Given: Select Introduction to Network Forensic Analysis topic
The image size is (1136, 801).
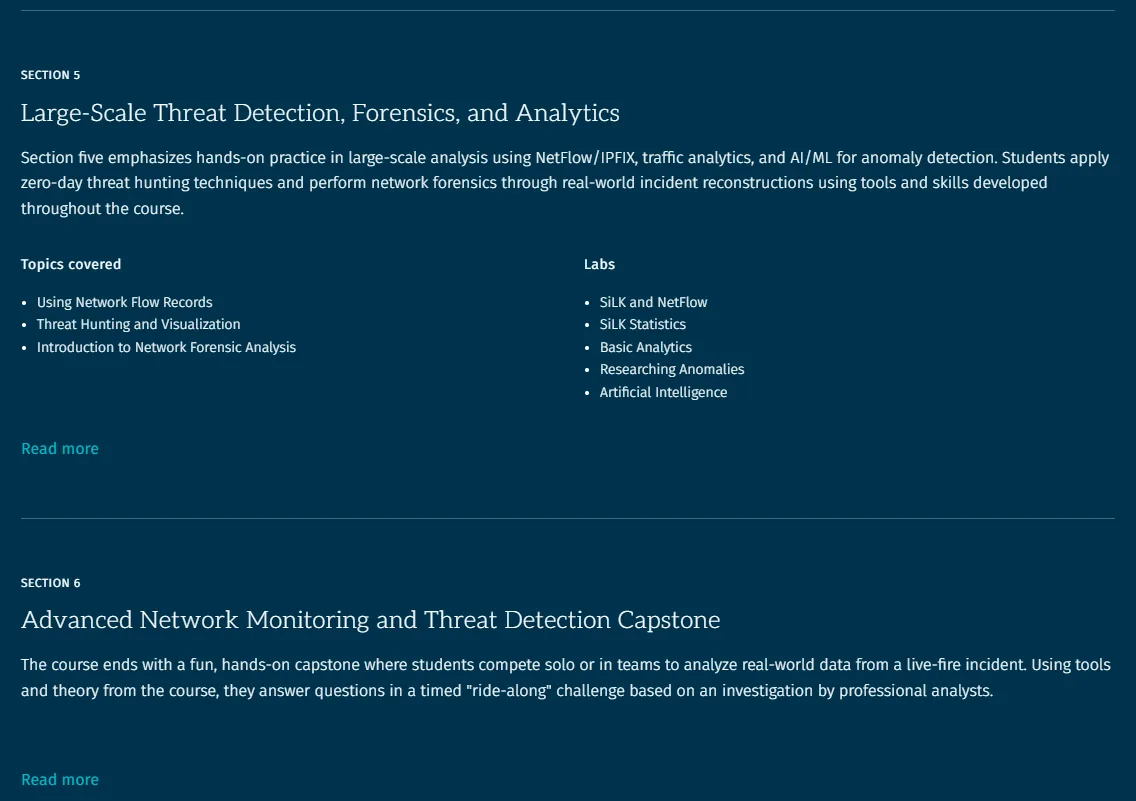Looking at the screenshot, I should 167,348.
